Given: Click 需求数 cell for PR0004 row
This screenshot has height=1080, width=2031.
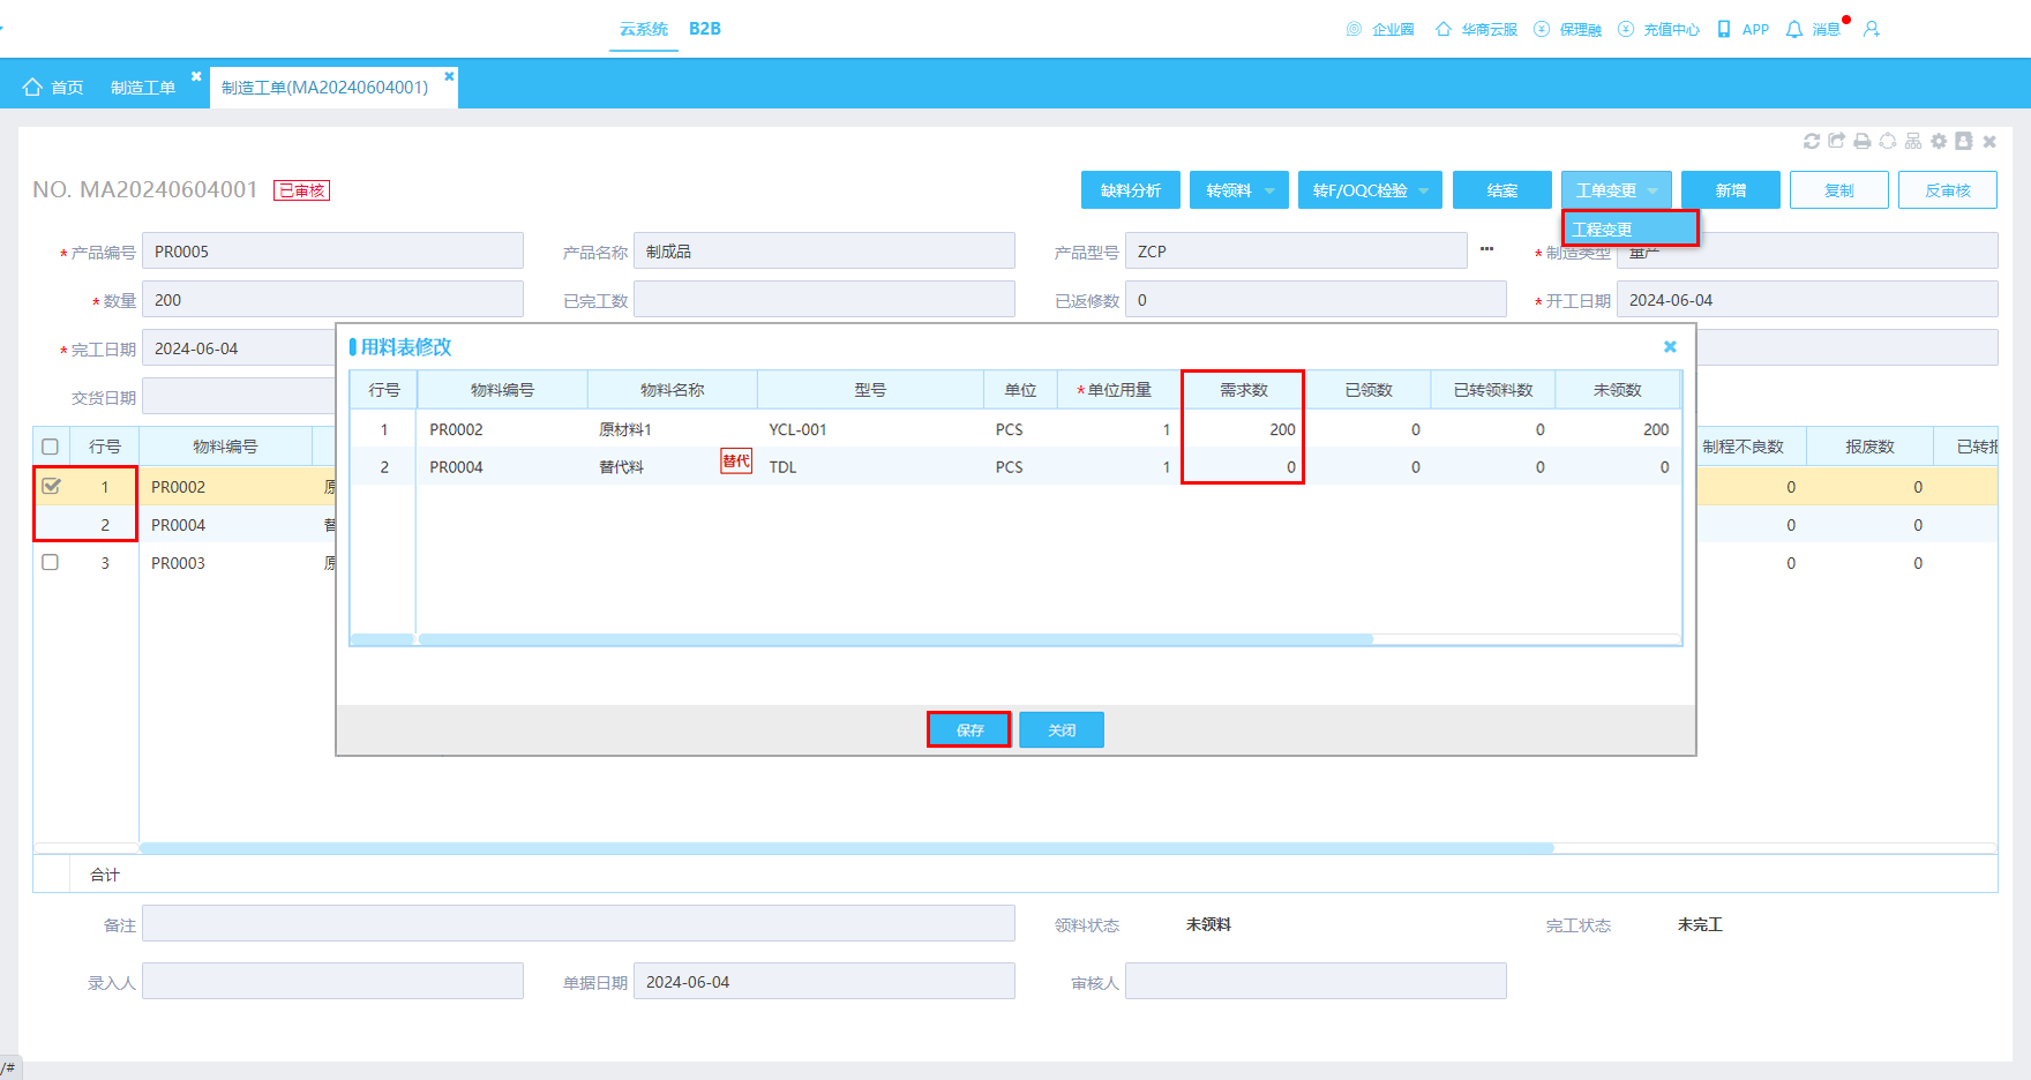Looking at the screenshot, I should [1243, 467].
